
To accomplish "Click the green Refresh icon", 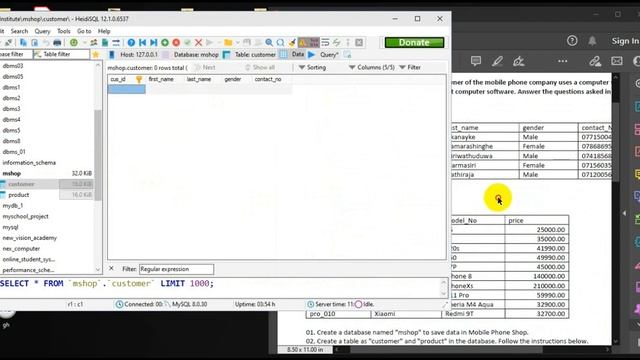I will (73, 42).
